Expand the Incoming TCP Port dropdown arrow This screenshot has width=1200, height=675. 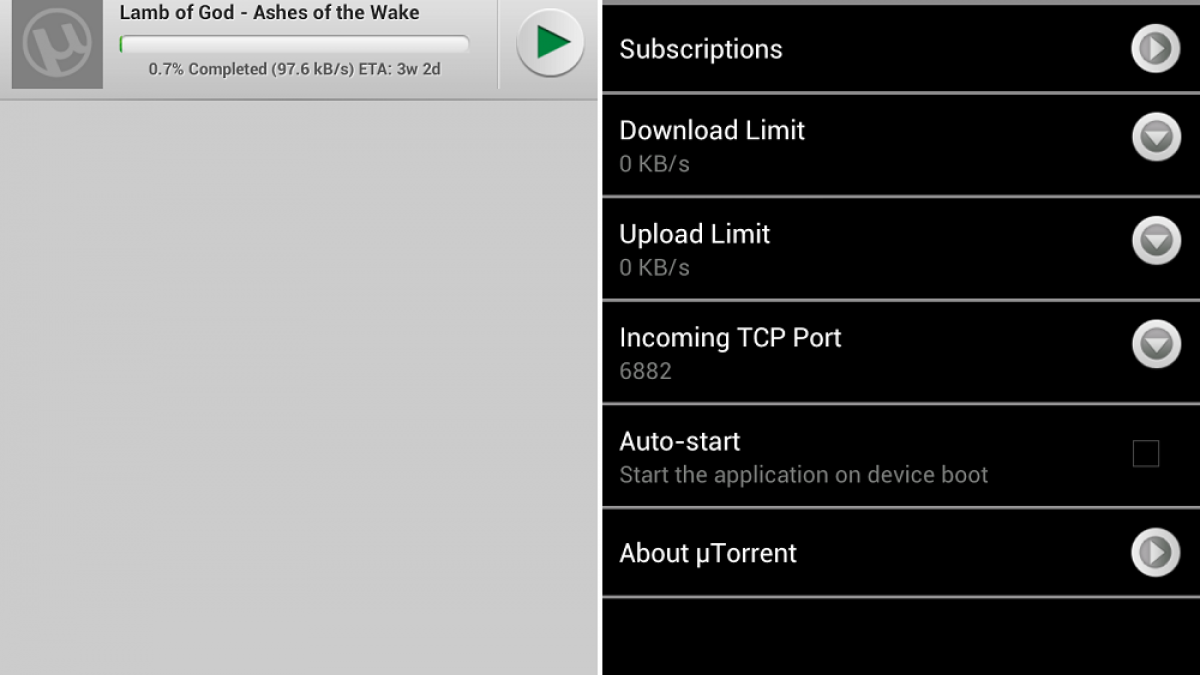(x=1156, y=345)
